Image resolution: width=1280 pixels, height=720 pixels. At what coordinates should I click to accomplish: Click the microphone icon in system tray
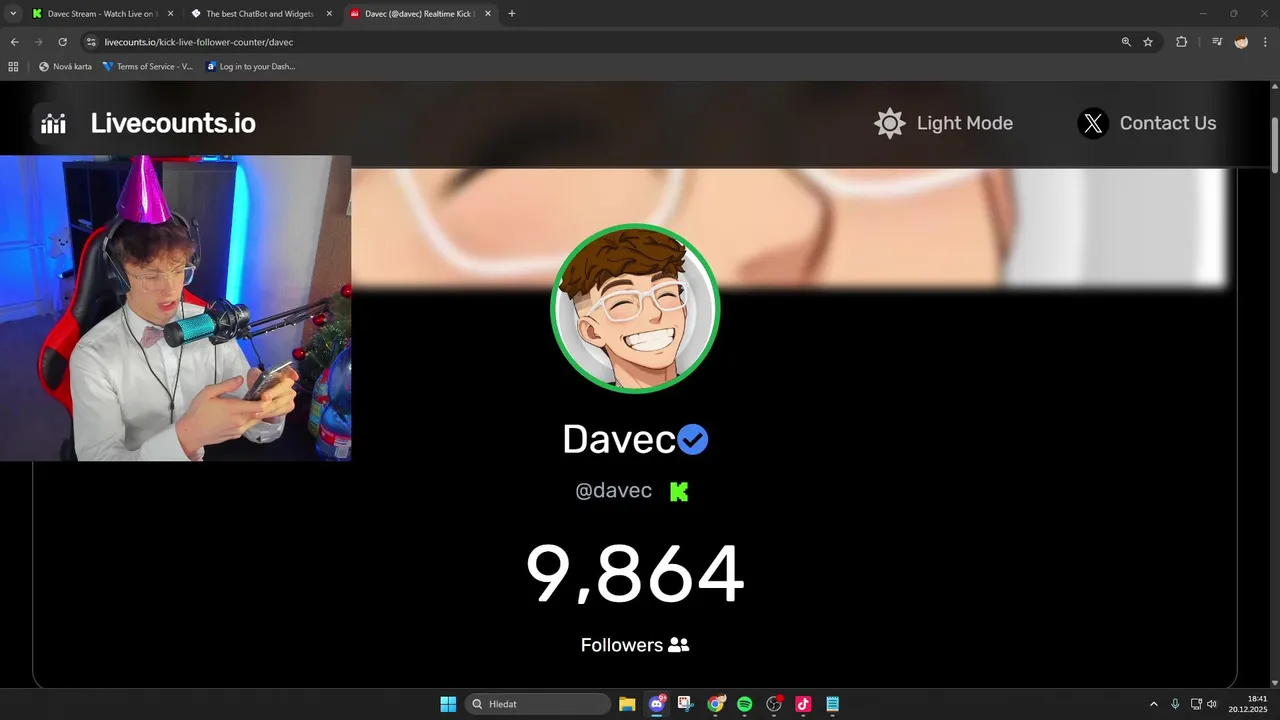click(x=1175, y=704)
